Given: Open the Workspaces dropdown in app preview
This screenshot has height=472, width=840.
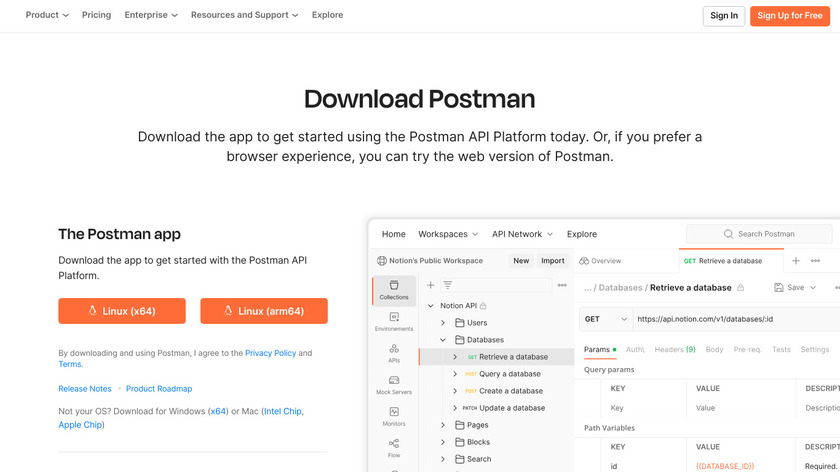Looking at the screenshot, I should 448,234.
